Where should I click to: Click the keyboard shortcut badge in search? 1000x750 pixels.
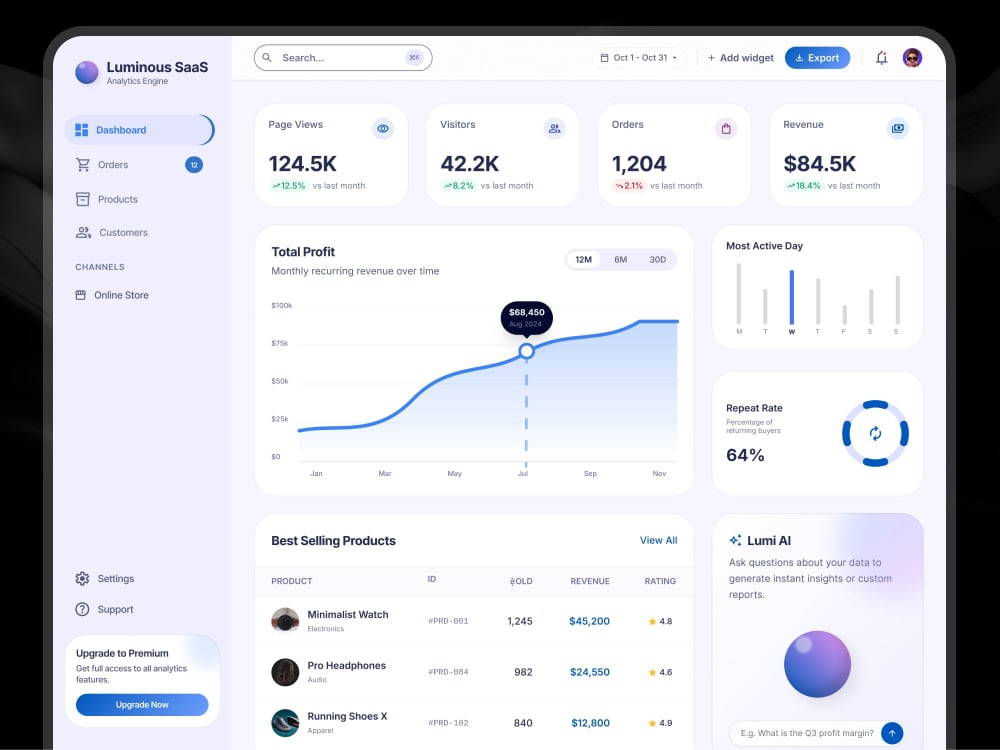pos(415,57)
